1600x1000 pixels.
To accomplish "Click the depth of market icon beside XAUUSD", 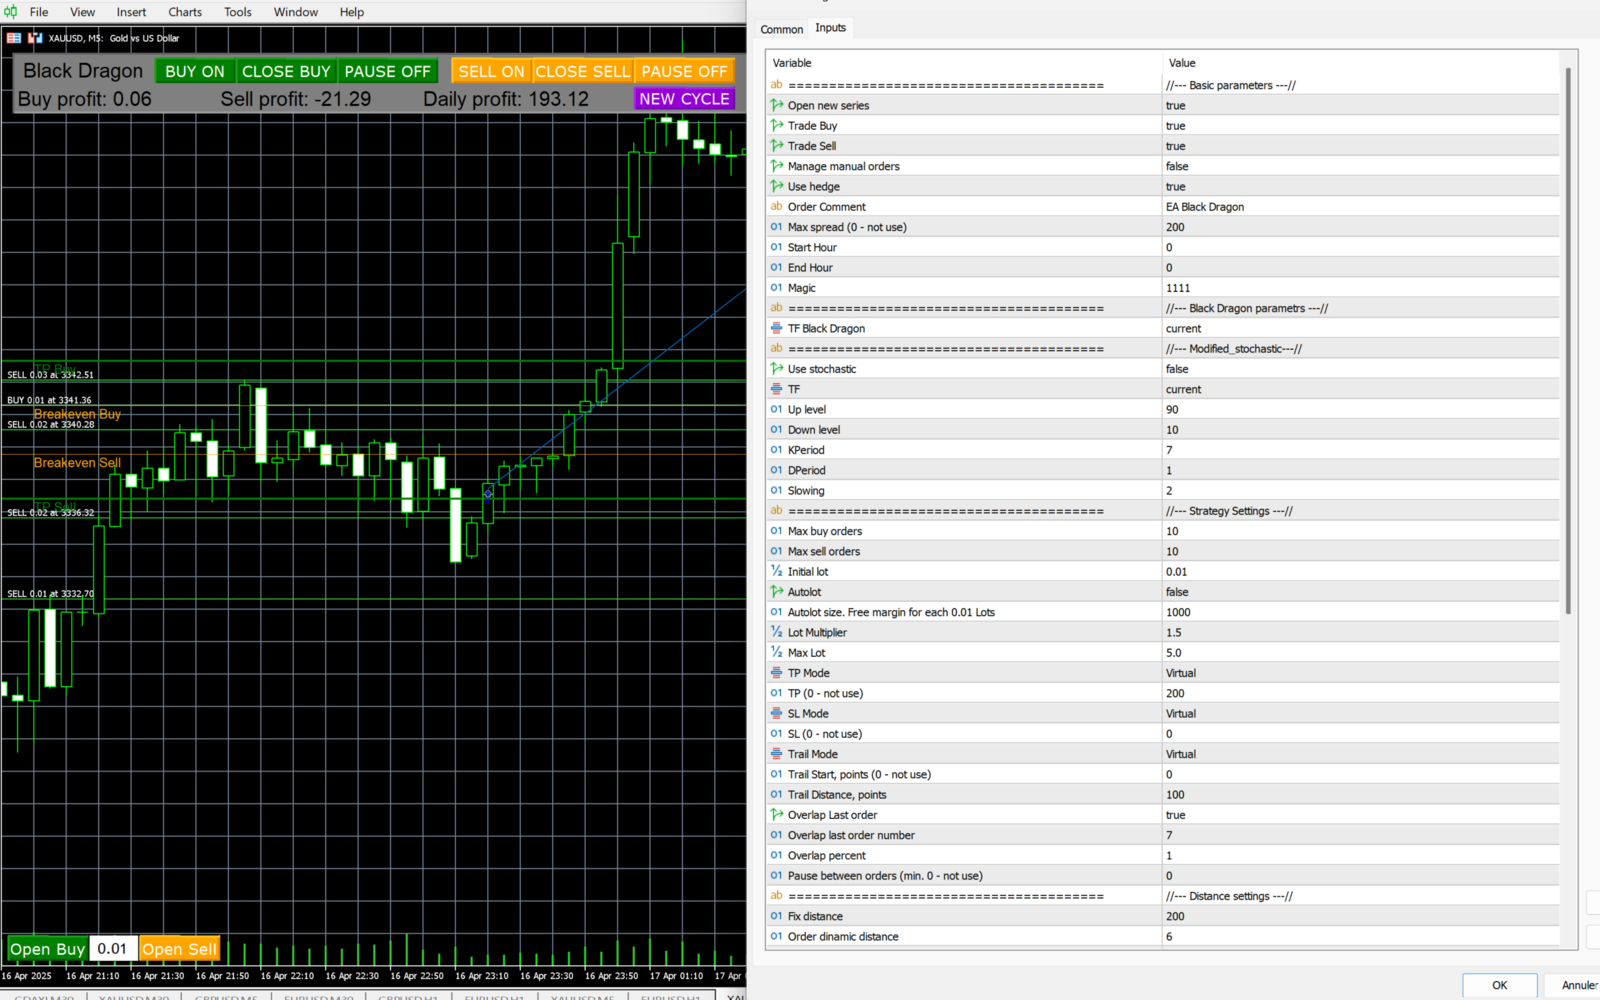I will coord(35,38).
